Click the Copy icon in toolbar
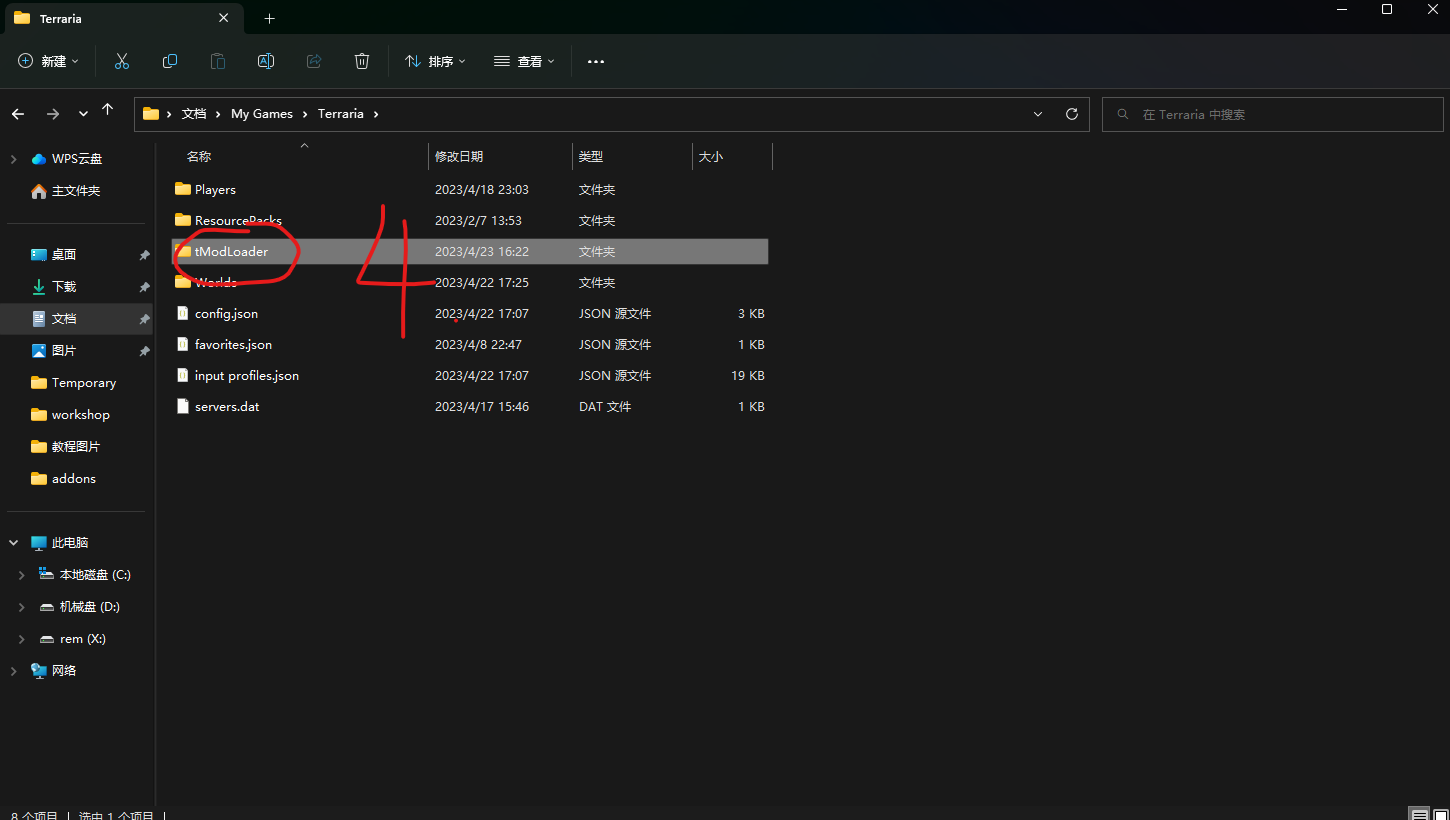The height and width of the screenshot is (820, 1450). click(x=170, y=61)
